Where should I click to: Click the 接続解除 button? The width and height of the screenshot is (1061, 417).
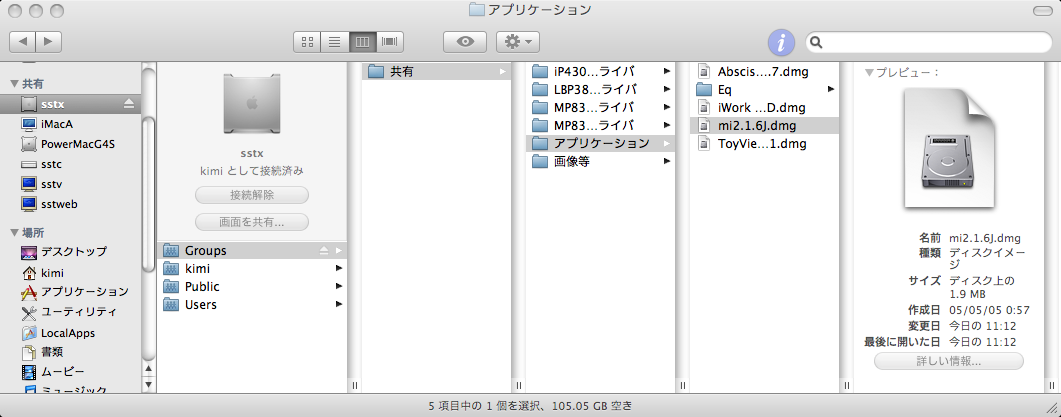(x=251, y=195)
